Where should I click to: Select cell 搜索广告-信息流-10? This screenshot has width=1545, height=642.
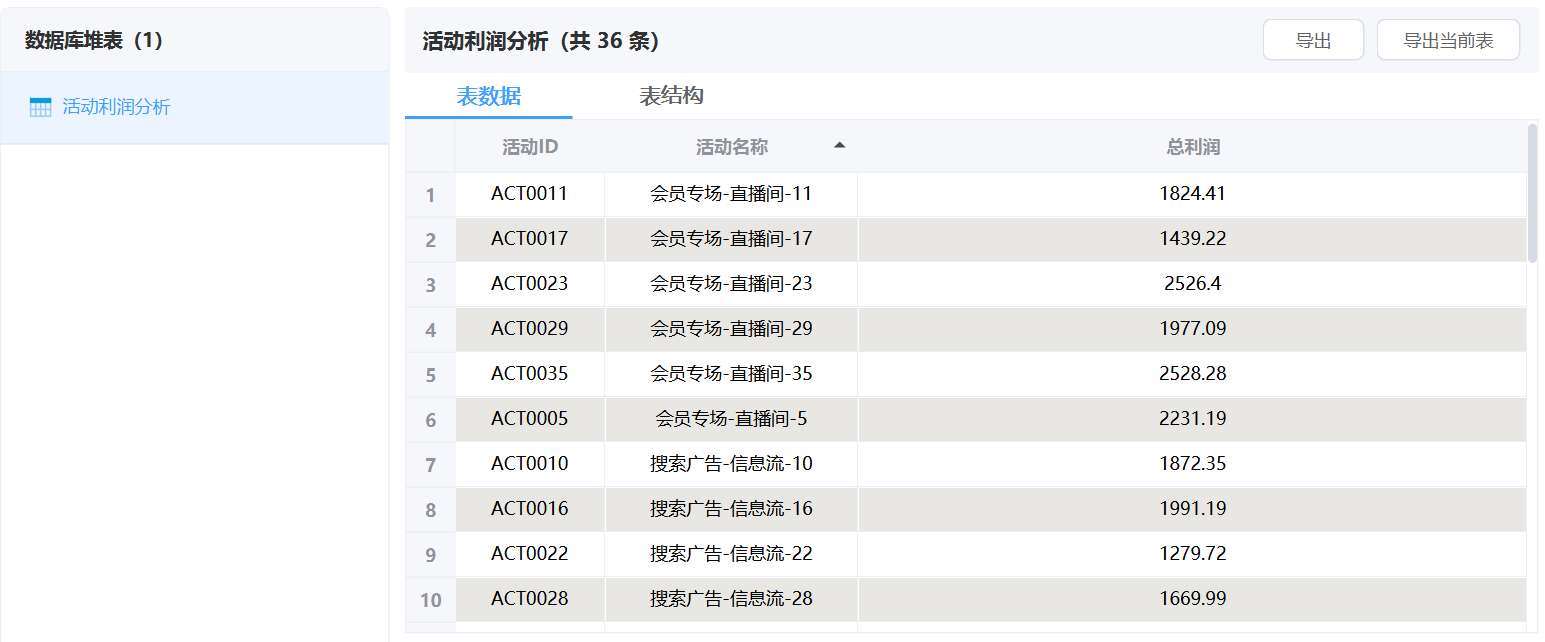pyautogui.click(x=731, y=464)
